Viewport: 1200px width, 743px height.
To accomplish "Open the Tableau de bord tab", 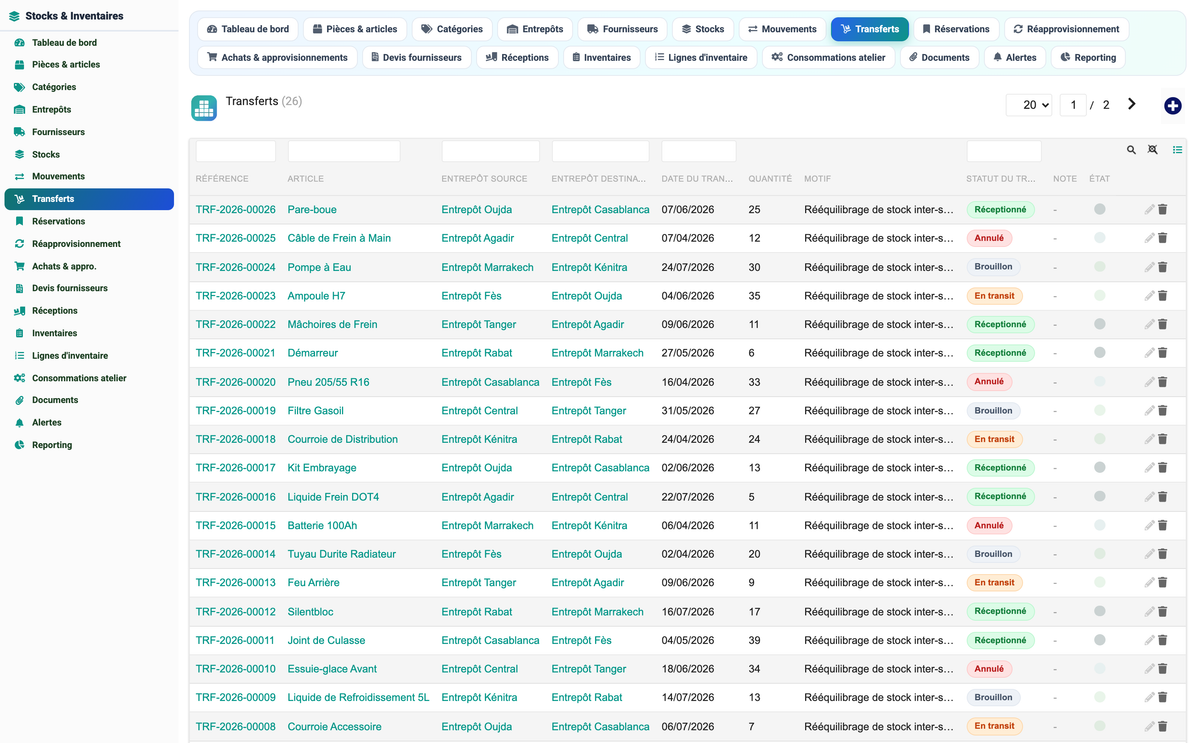I will click(248, 29).
